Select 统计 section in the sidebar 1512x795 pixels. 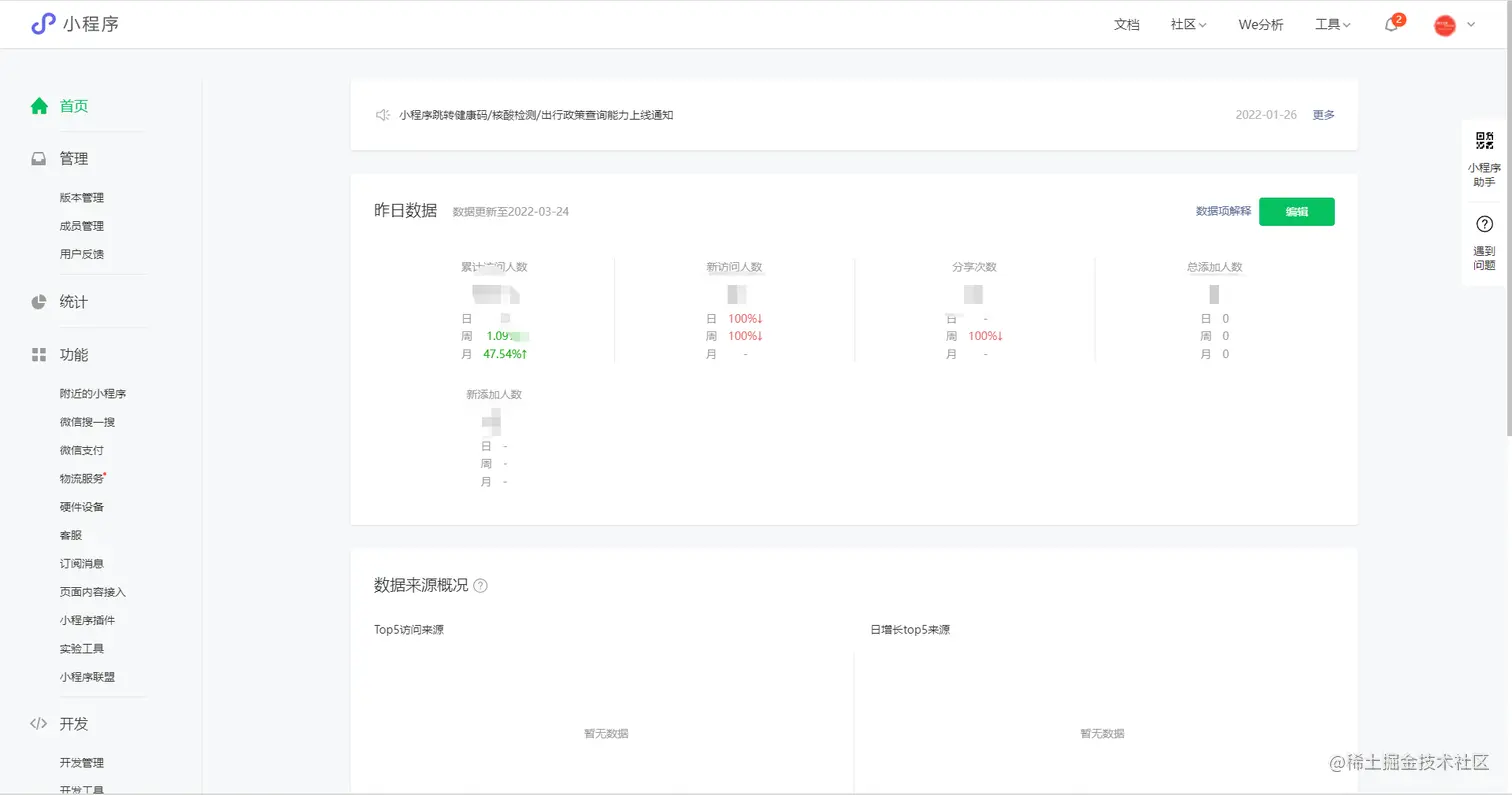(74, 302)
